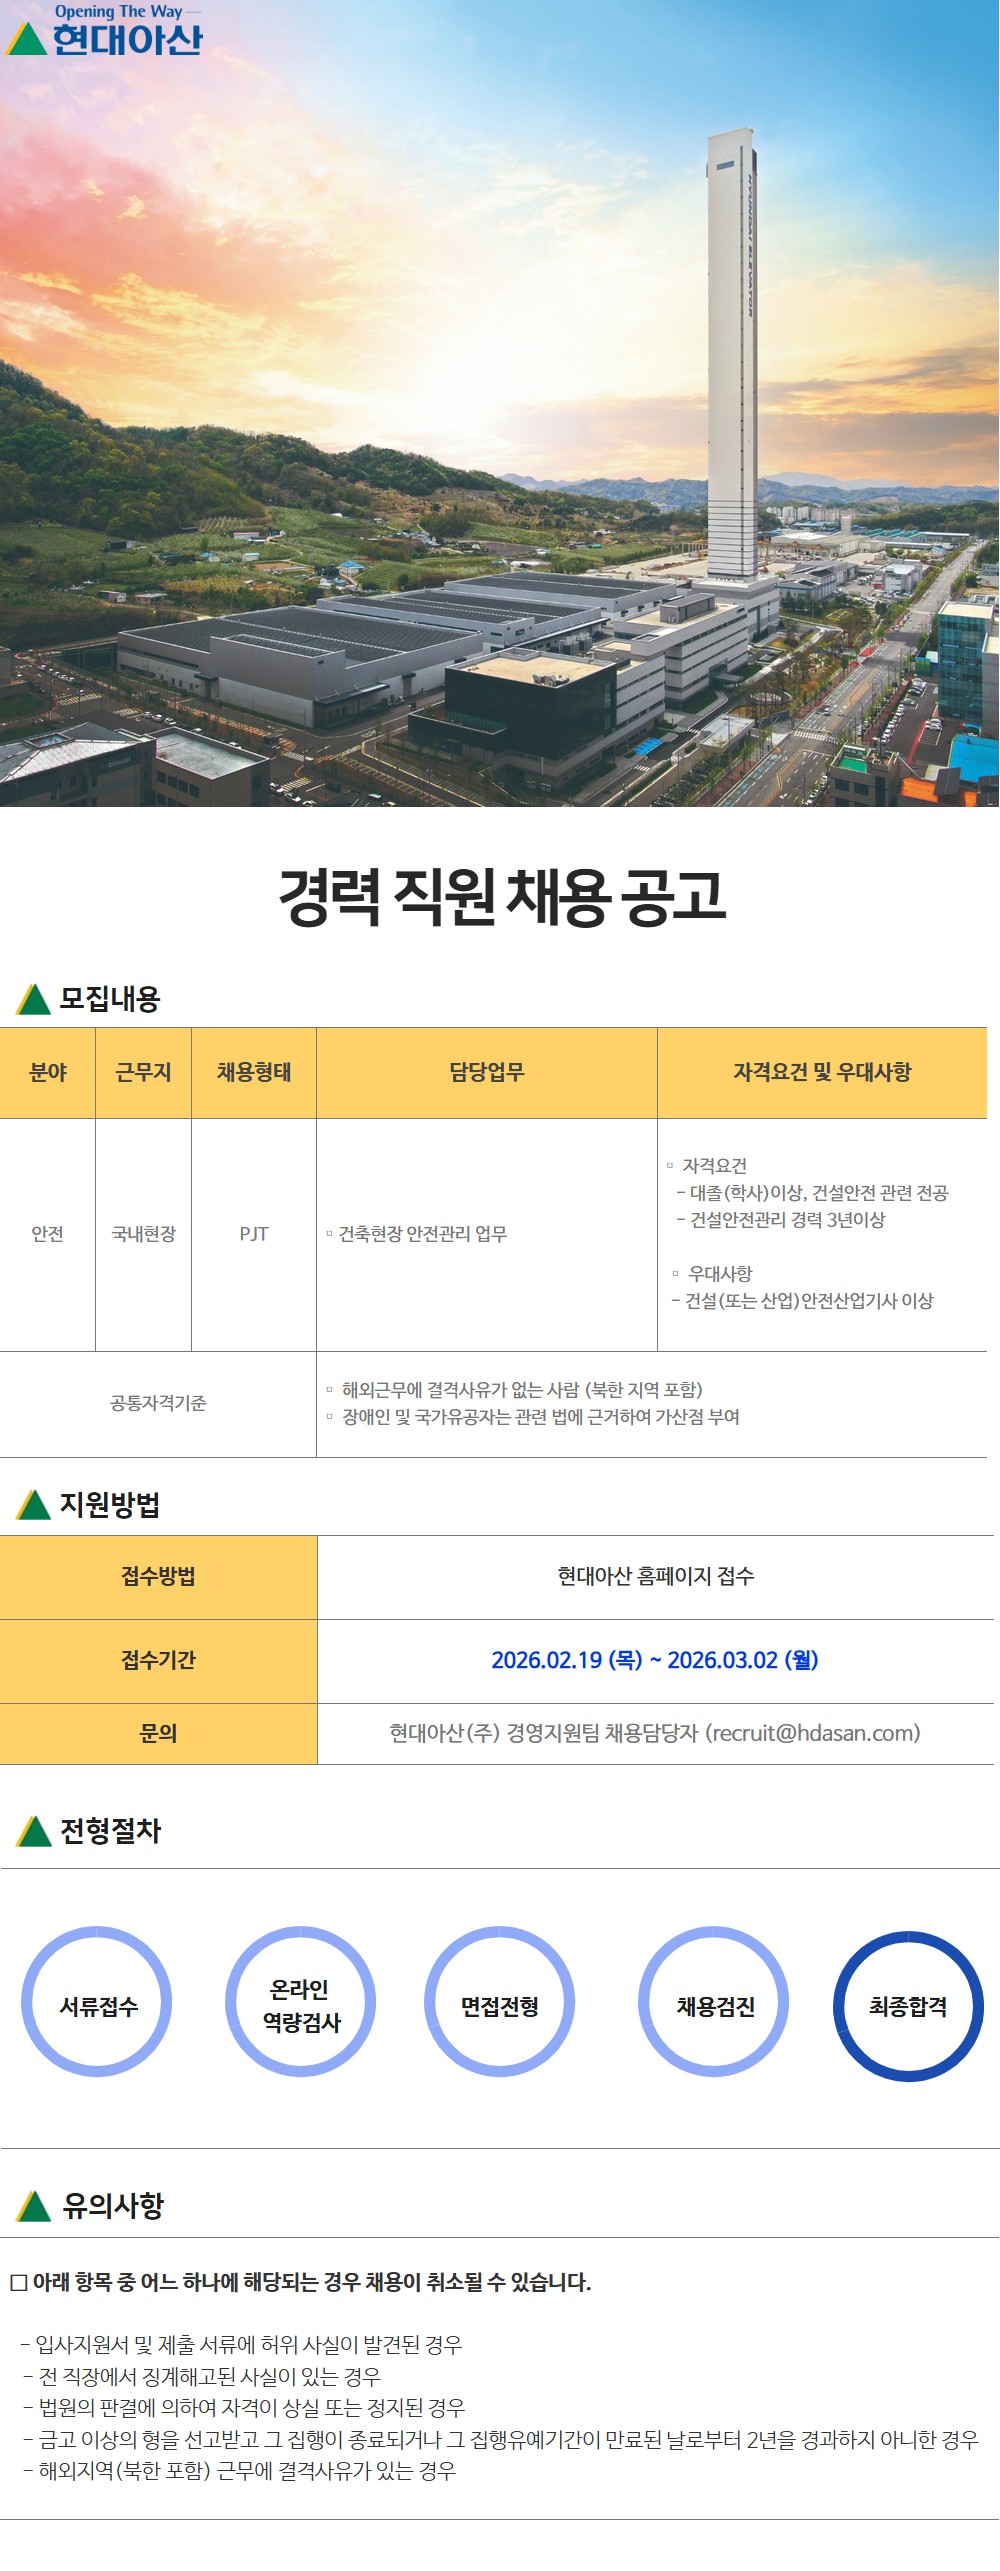Click the 현대아산 홈페이지 접수 text
1000x2571 pixels.
[x=655, y=1576]
